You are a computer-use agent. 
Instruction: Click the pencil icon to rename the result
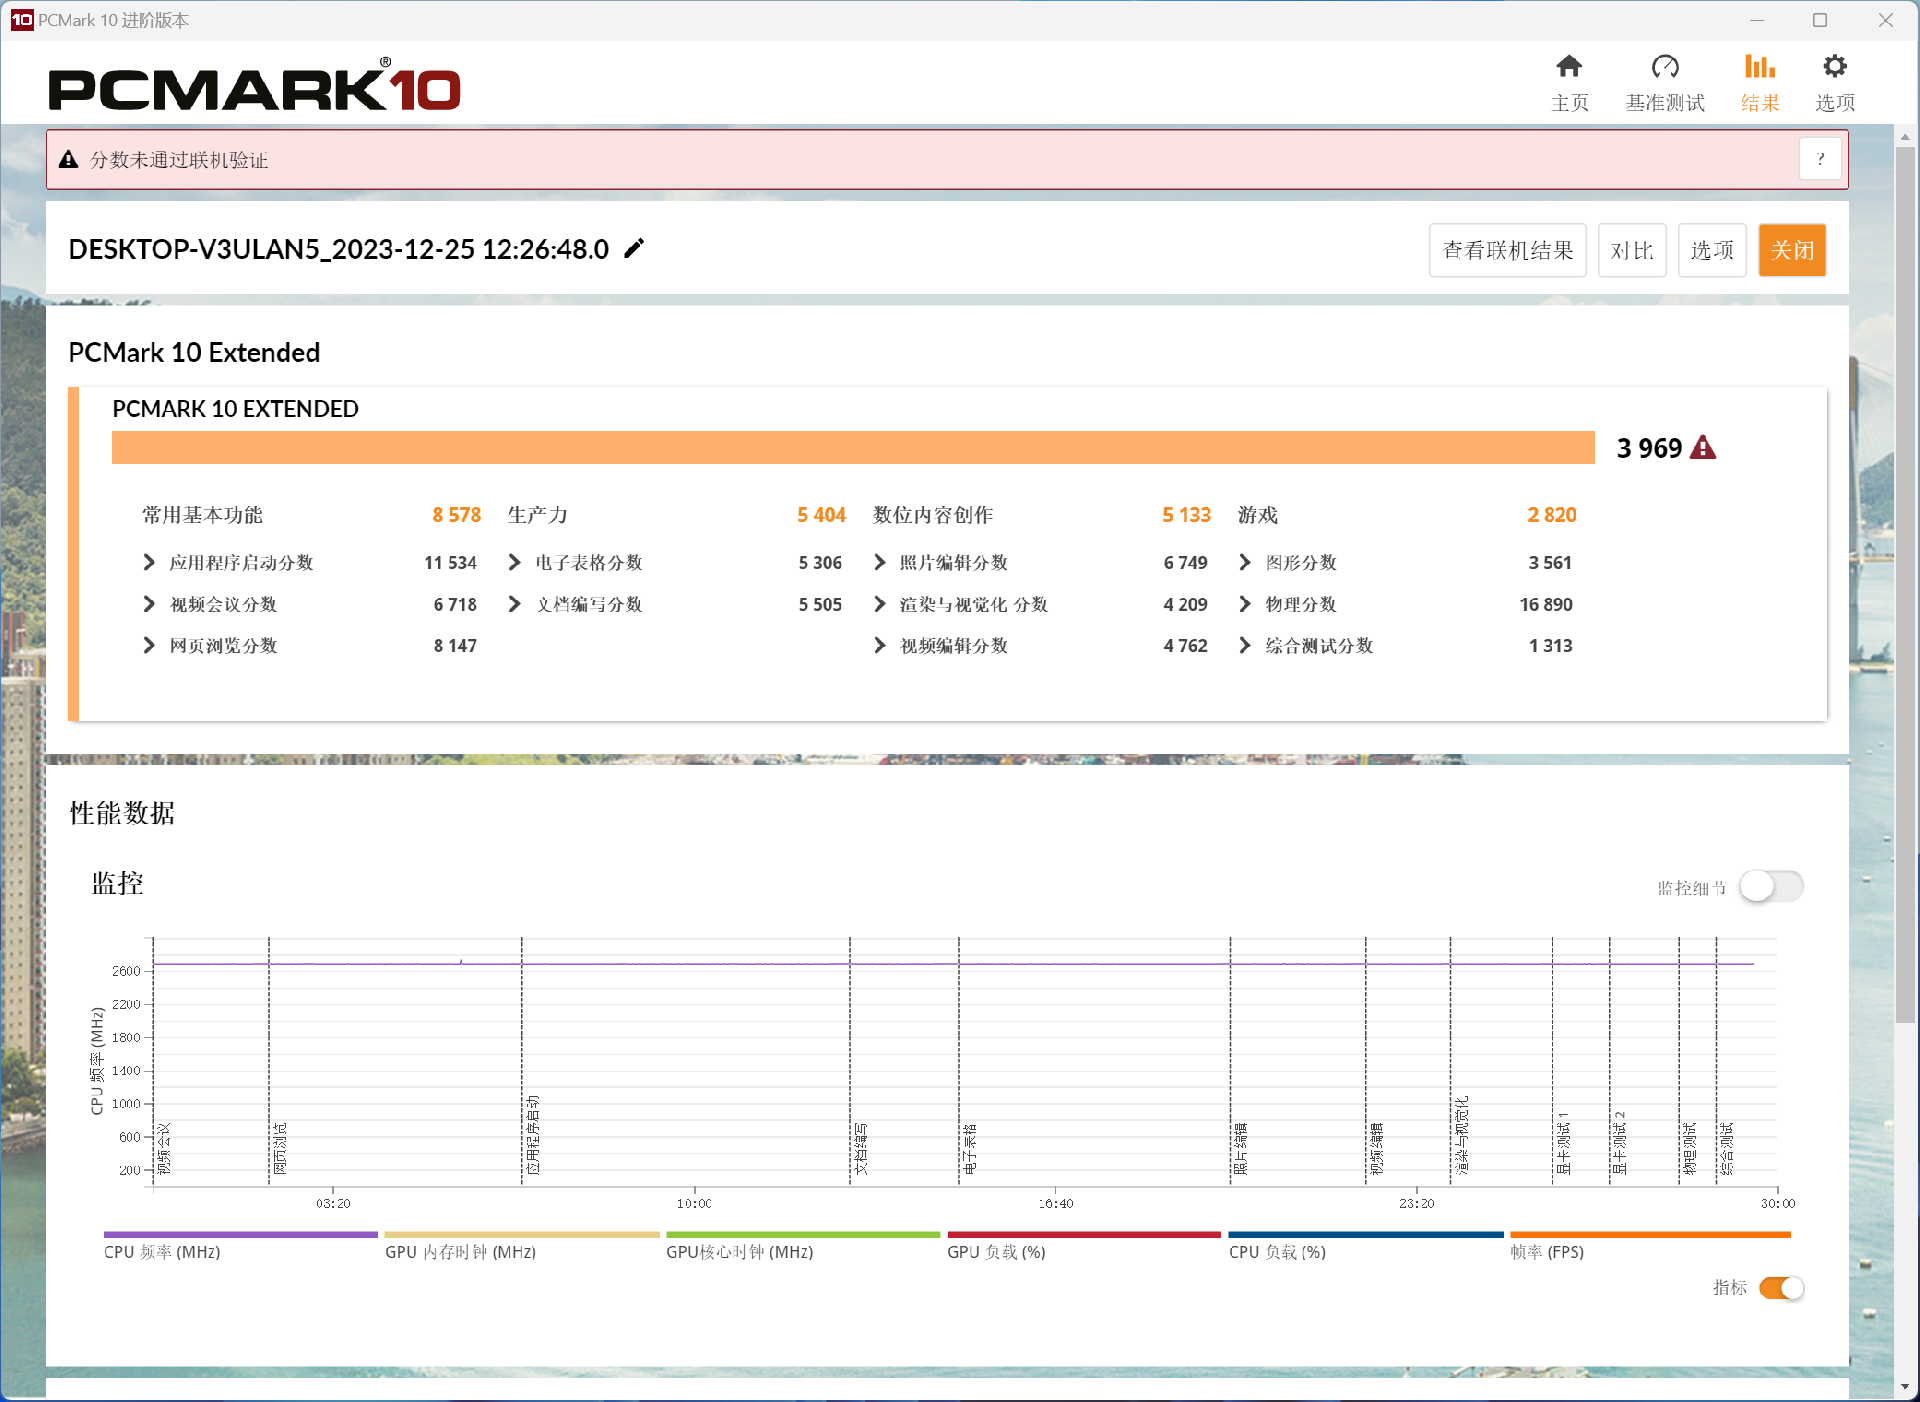coord(634,249)
